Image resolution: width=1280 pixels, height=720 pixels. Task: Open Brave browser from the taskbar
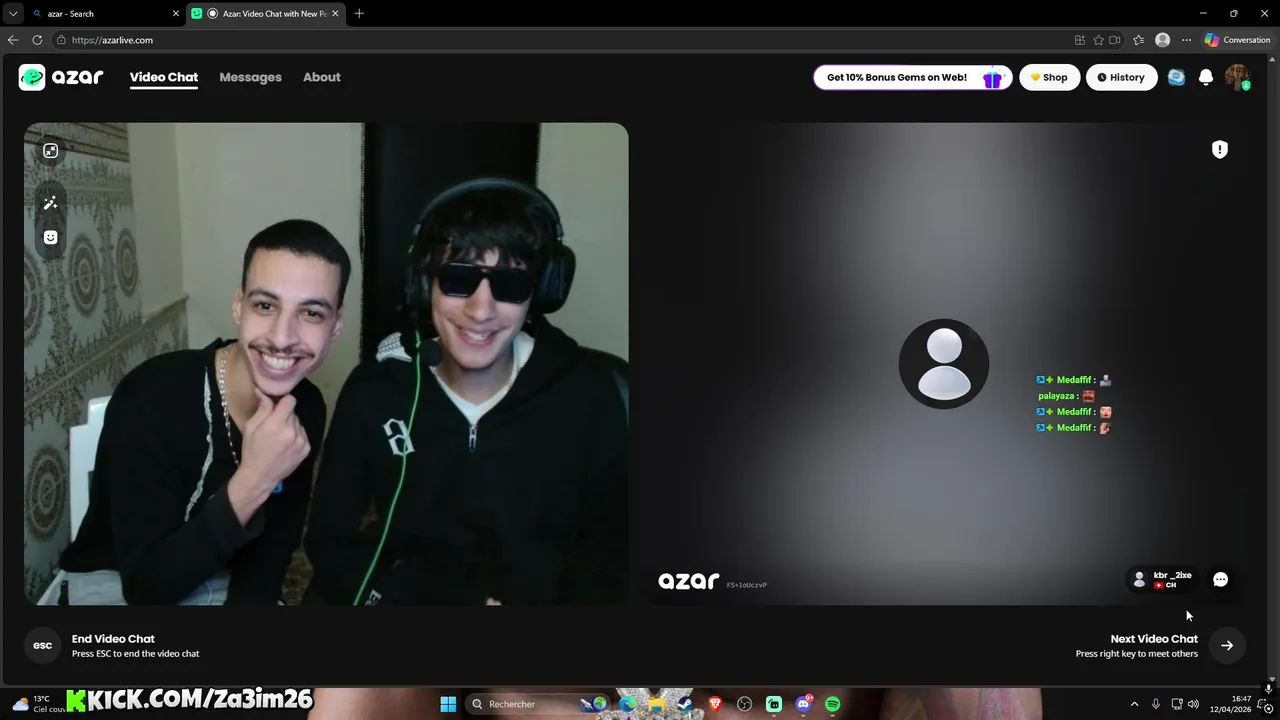click(x=715, y=704)
